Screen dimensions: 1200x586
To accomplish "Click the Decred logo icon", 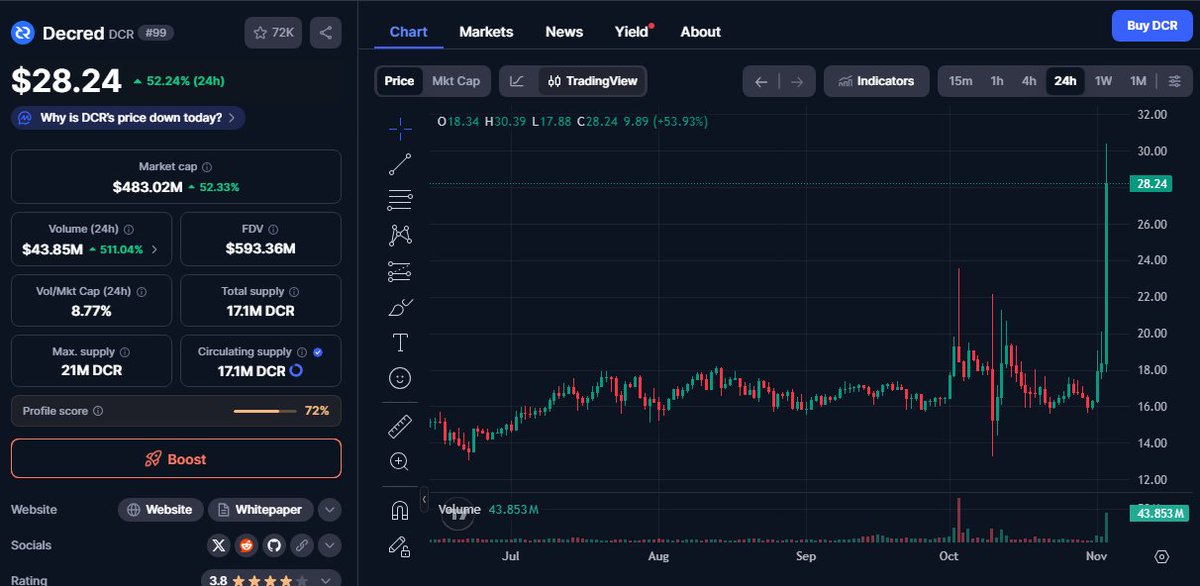I will click(x=23, y=33).
